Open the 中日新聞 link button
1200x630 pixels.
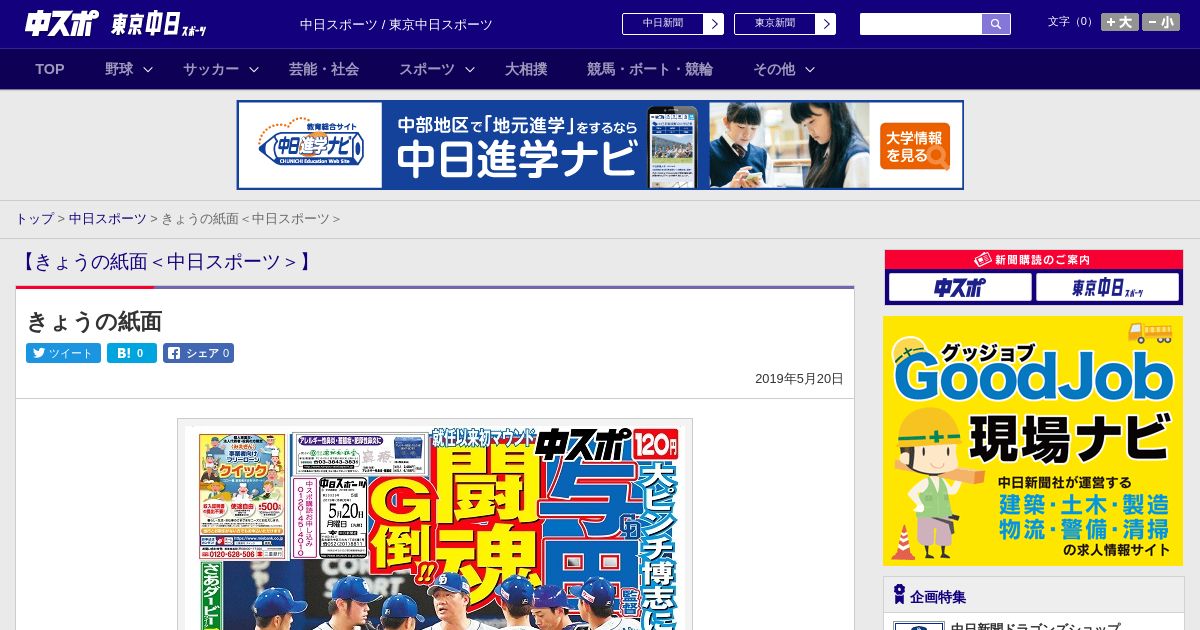click(x=663, y=24)
